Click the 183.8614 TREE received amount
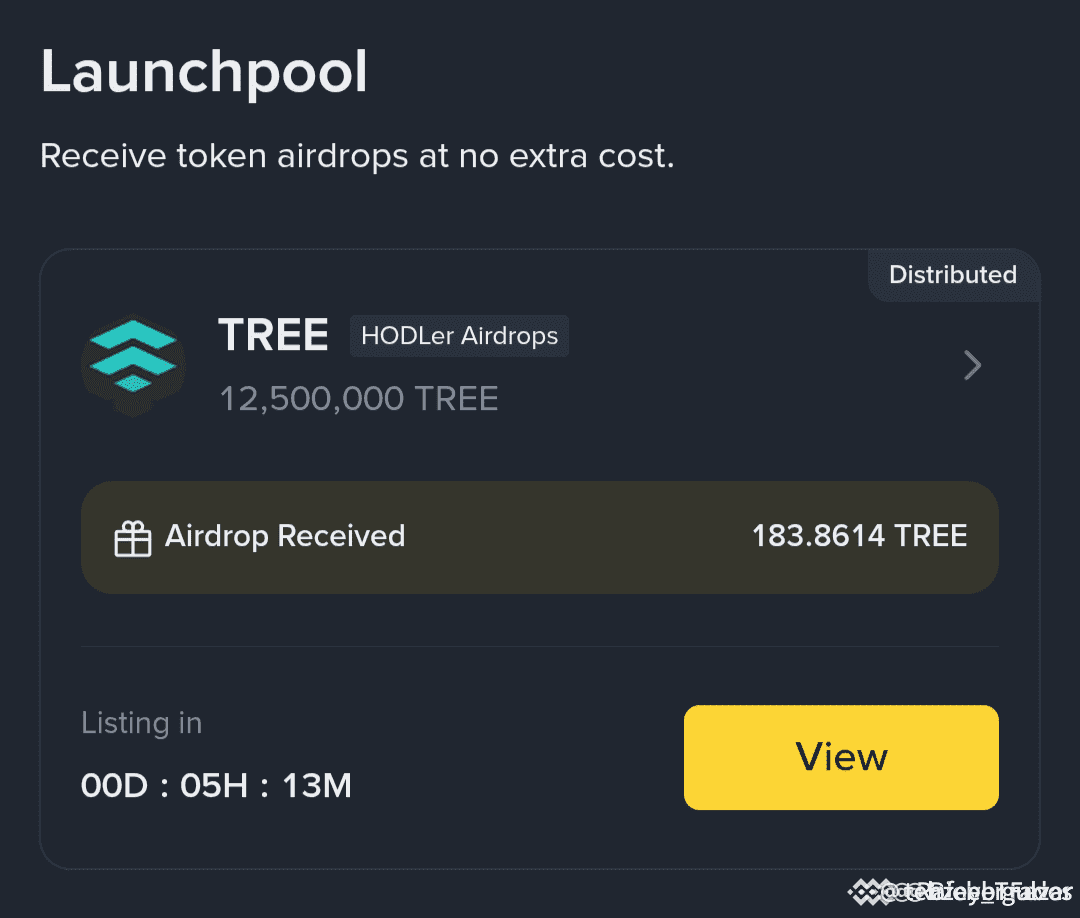1080x918 pixels. (860, 536)
